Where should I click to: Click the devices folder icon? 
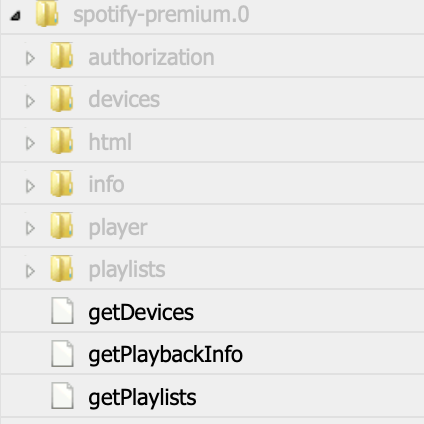pos(62,98)
